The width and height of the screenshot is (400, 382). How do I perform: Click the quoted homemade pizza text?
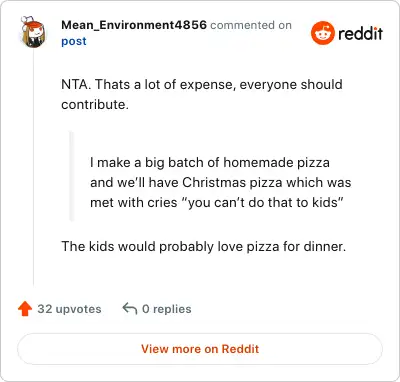click(221, 182)
